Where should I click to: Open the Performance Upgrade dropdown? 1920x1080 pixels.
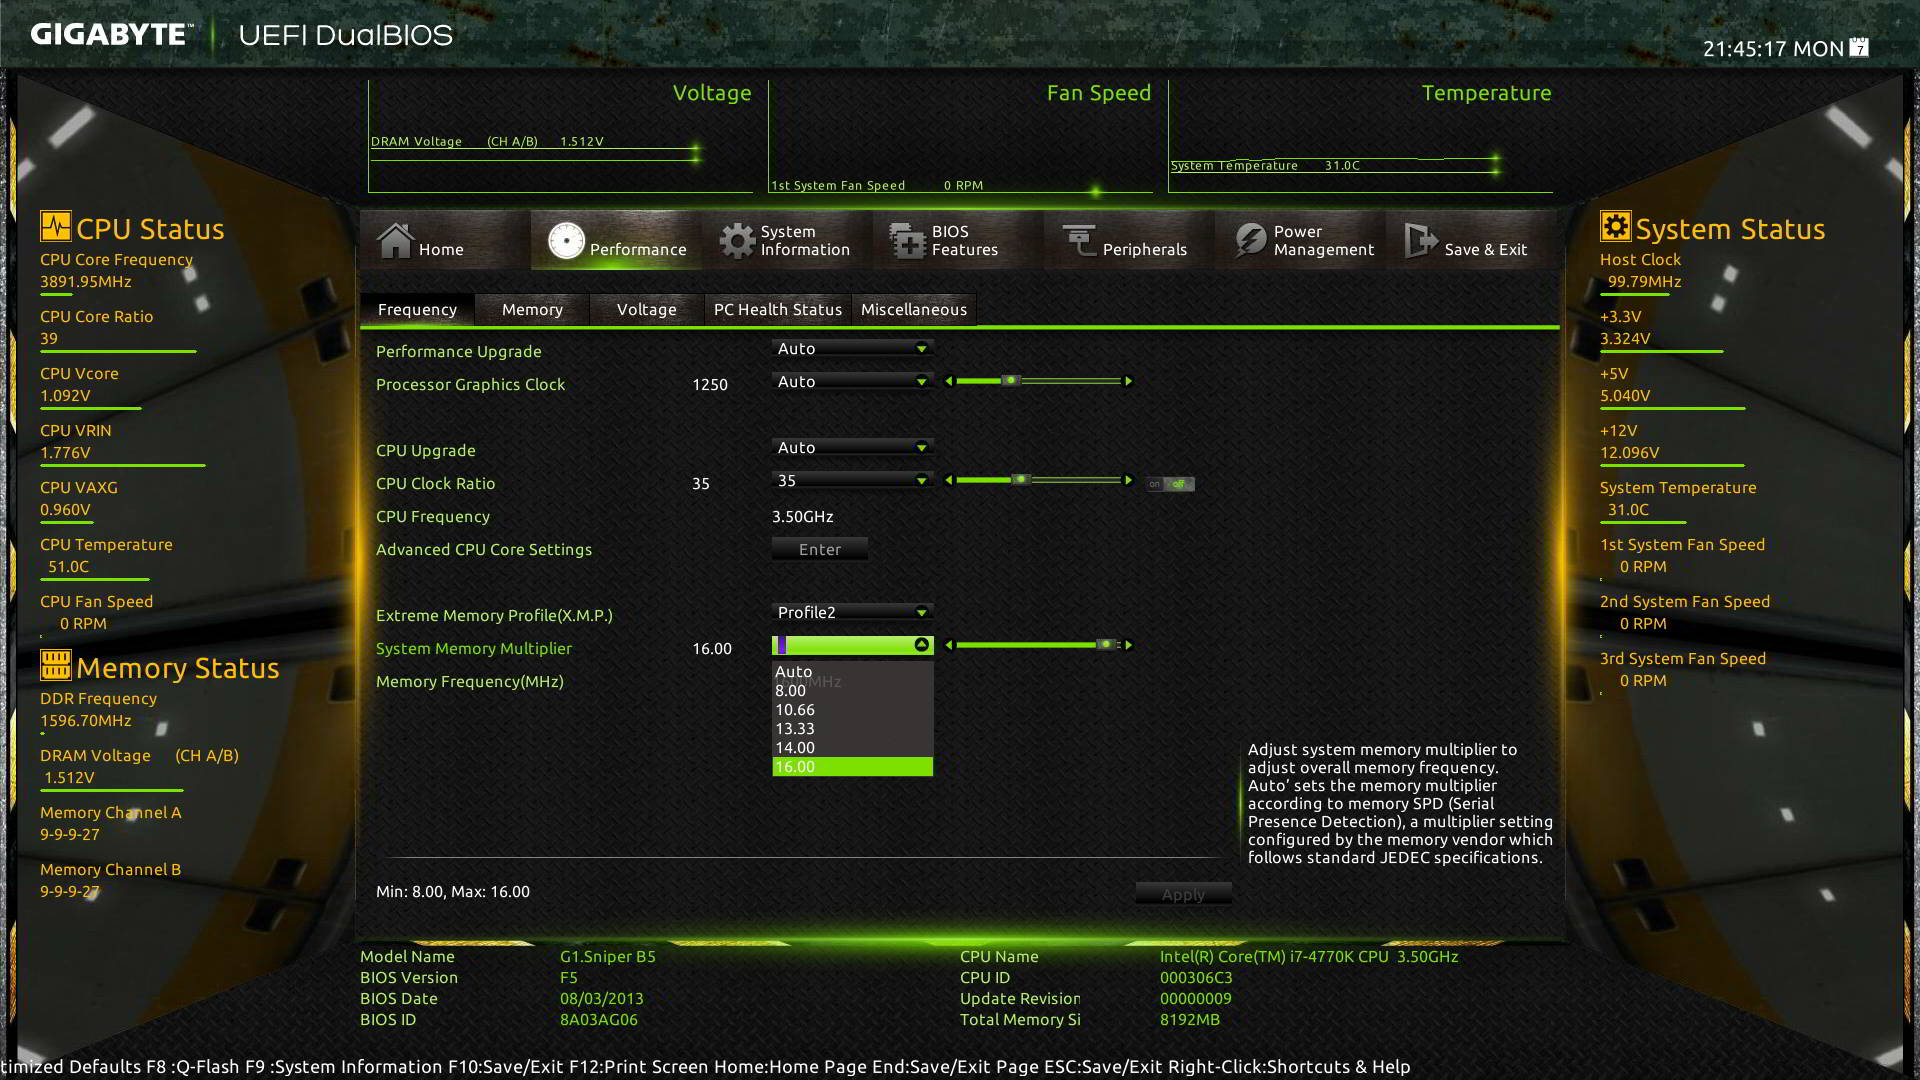(x=853, y=348)
